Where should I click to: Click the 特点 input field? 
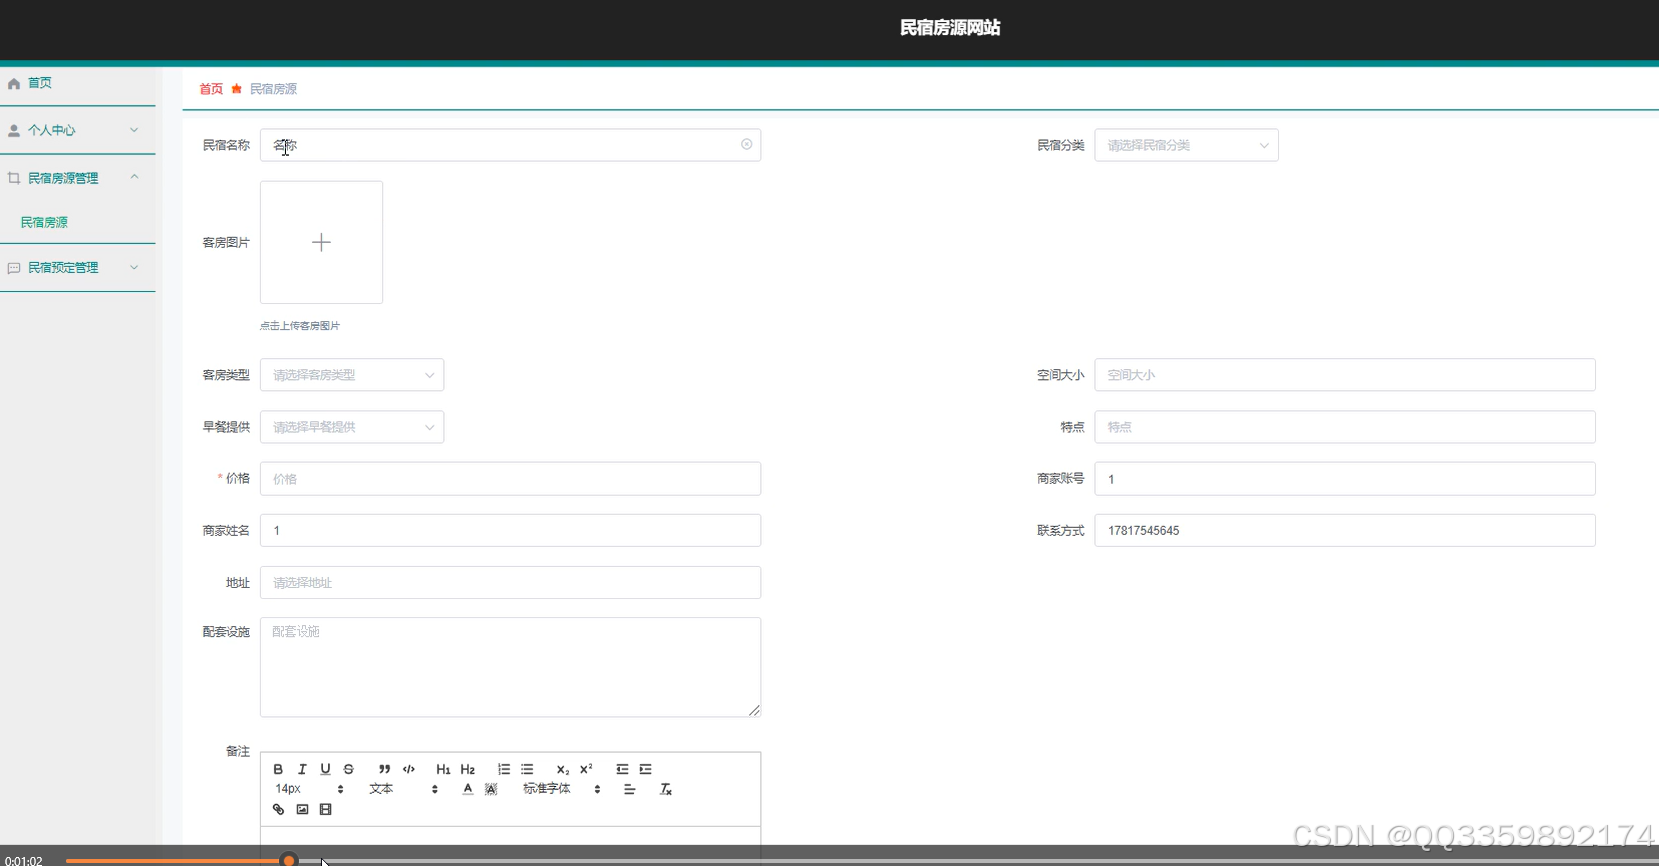pyautogui.click(x=1345, y=427)
